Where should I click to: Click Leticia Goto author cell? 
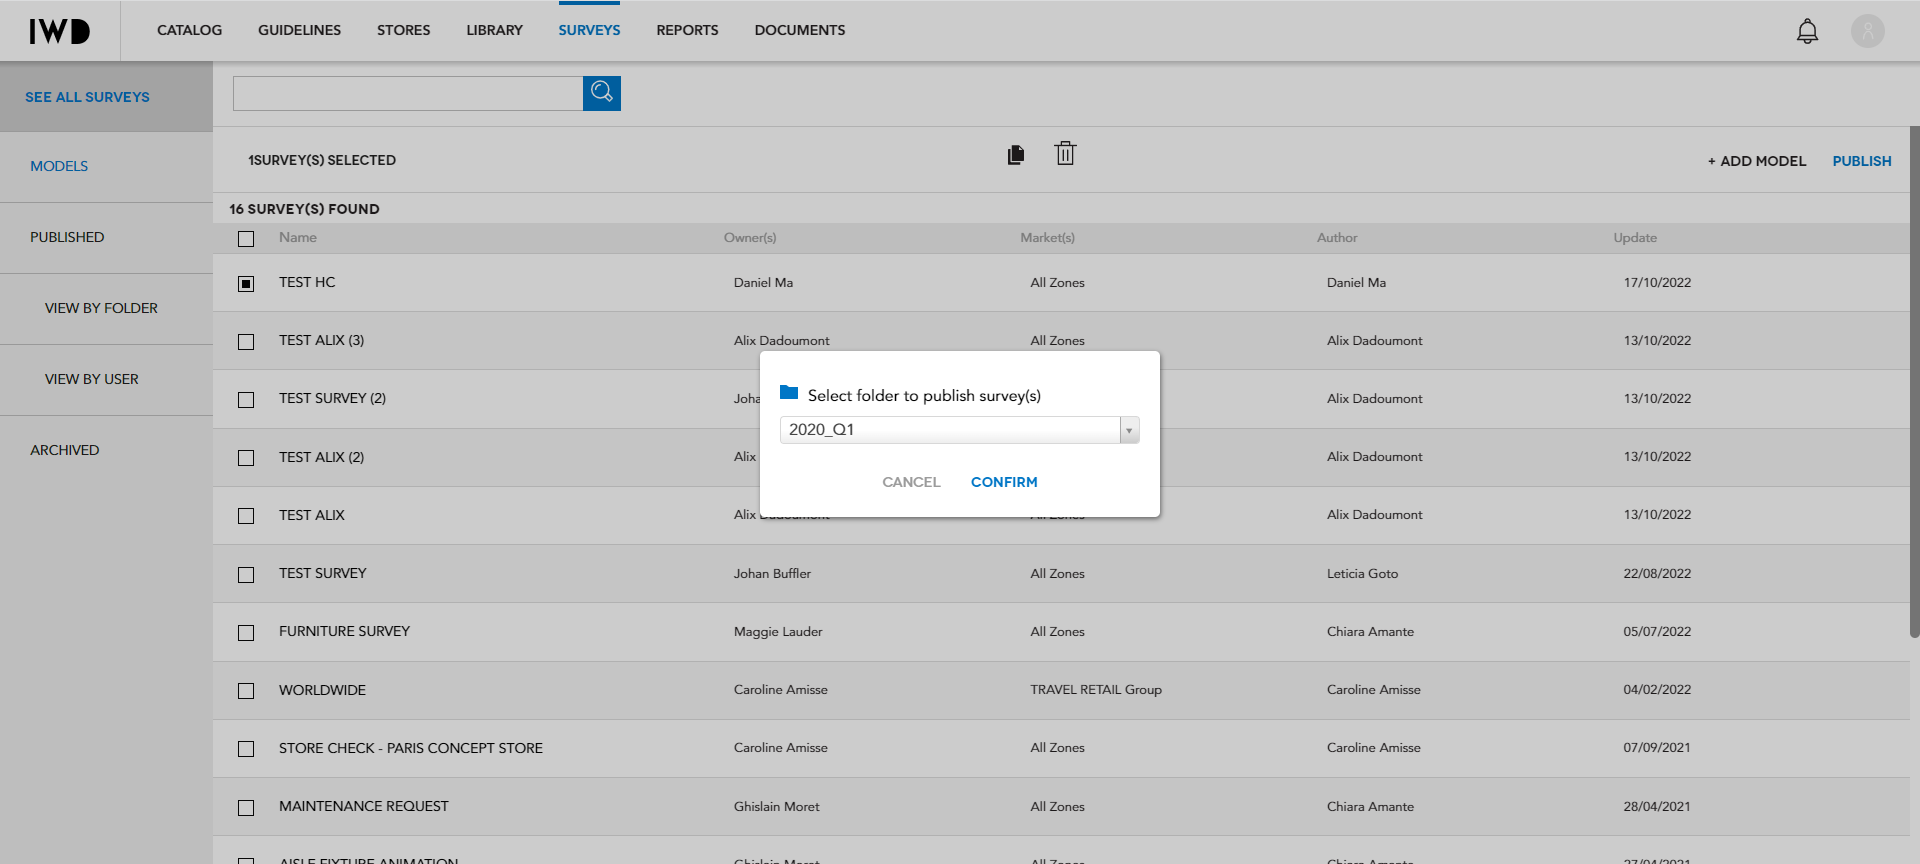coord(1362,573)
